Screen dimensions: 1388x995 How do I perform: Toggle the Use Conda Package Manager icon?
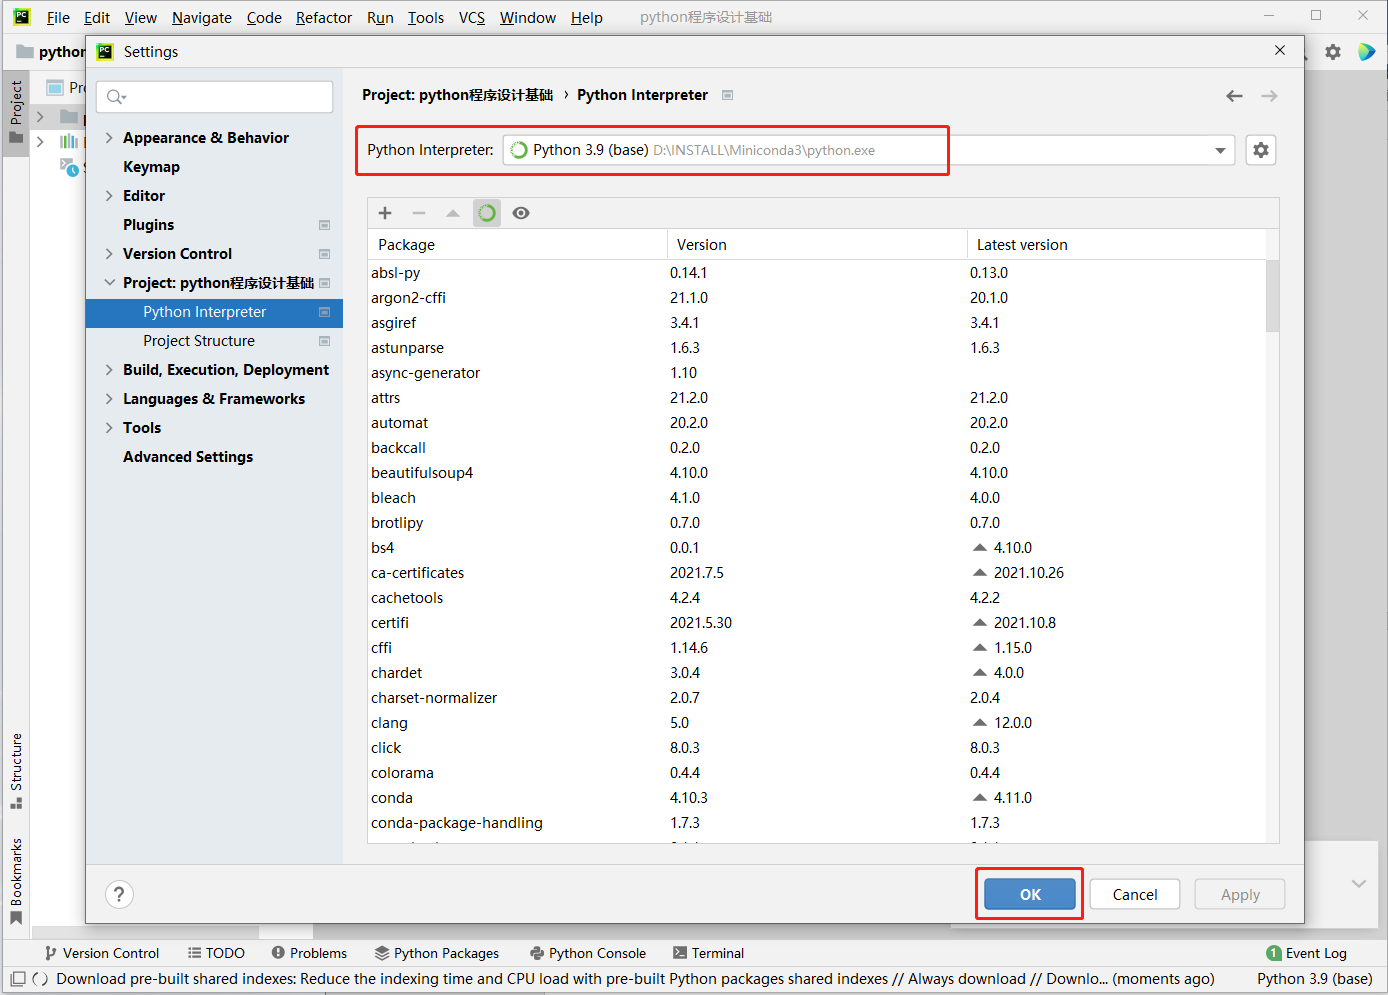click(x=486, y=212)
